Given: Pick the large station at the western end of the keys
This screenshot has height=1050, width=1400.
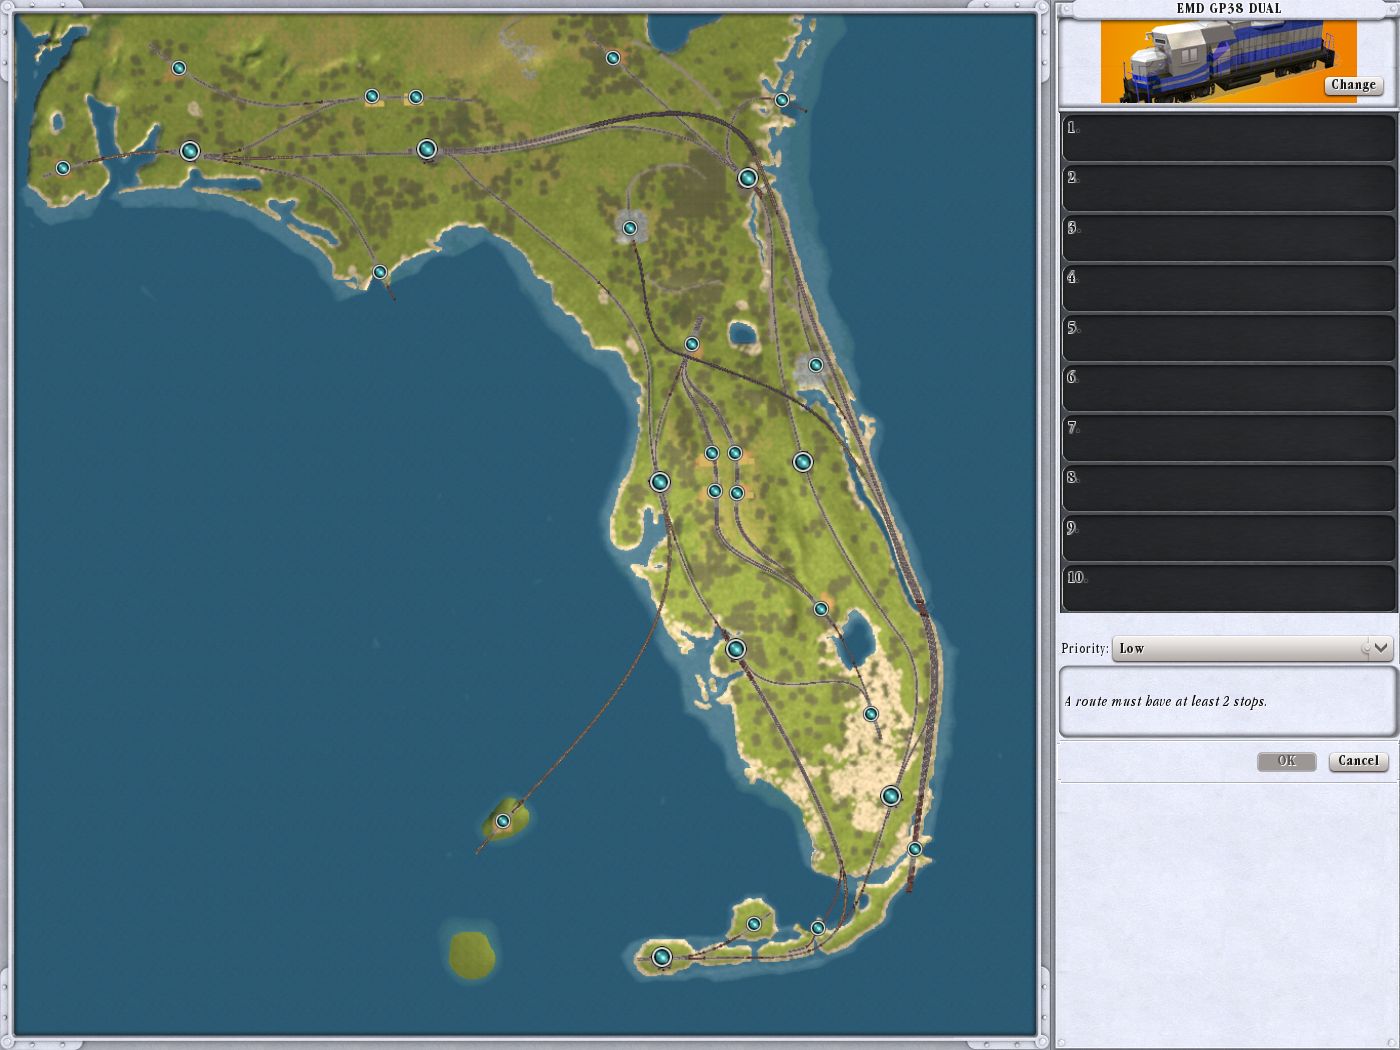Looking at the screenshot, I should [661, 957].
